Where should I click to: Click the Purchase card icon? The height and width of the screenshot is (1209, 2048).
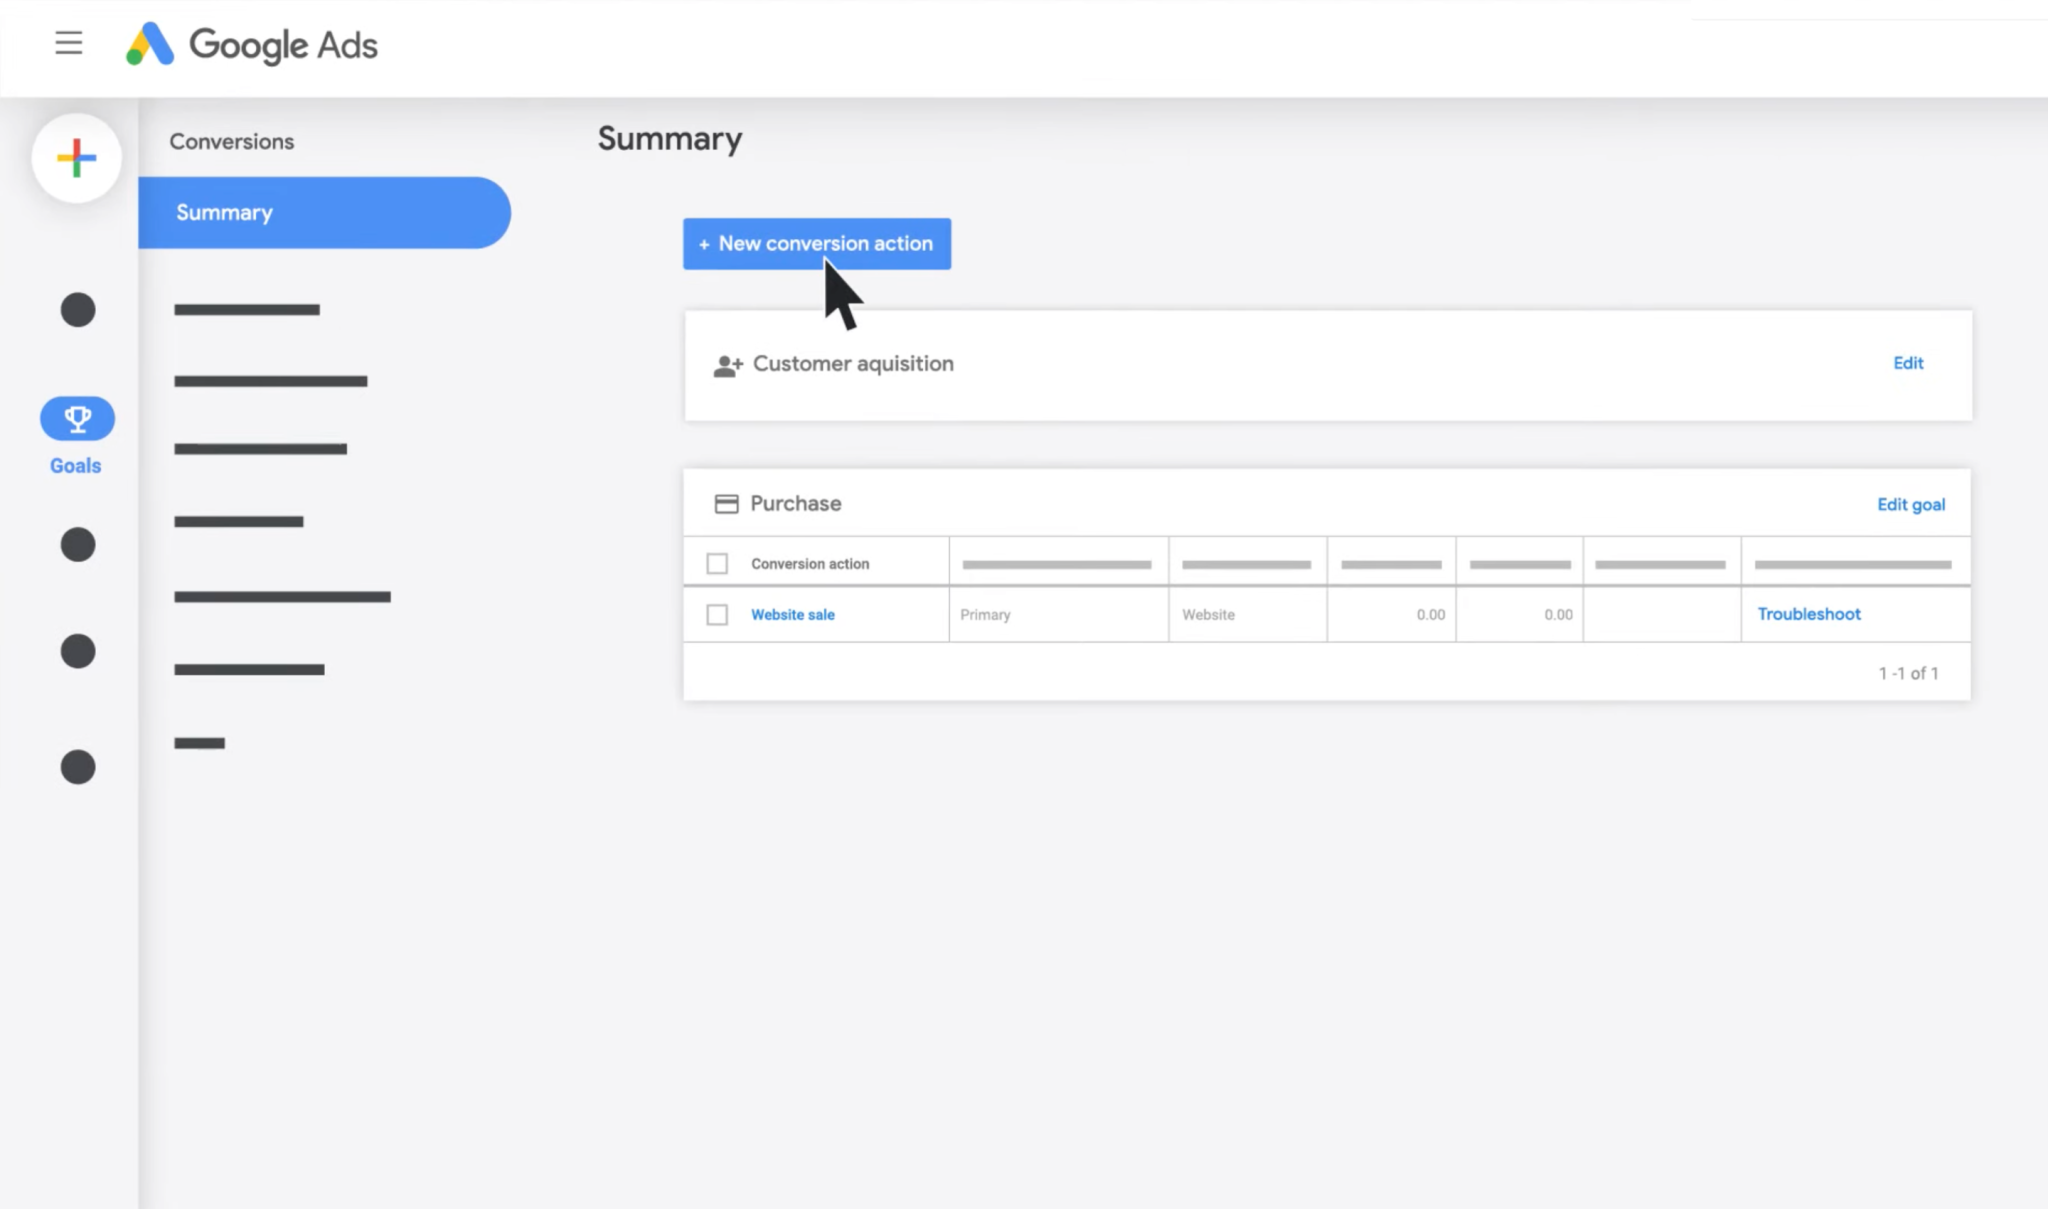click(x=726, y=503)
